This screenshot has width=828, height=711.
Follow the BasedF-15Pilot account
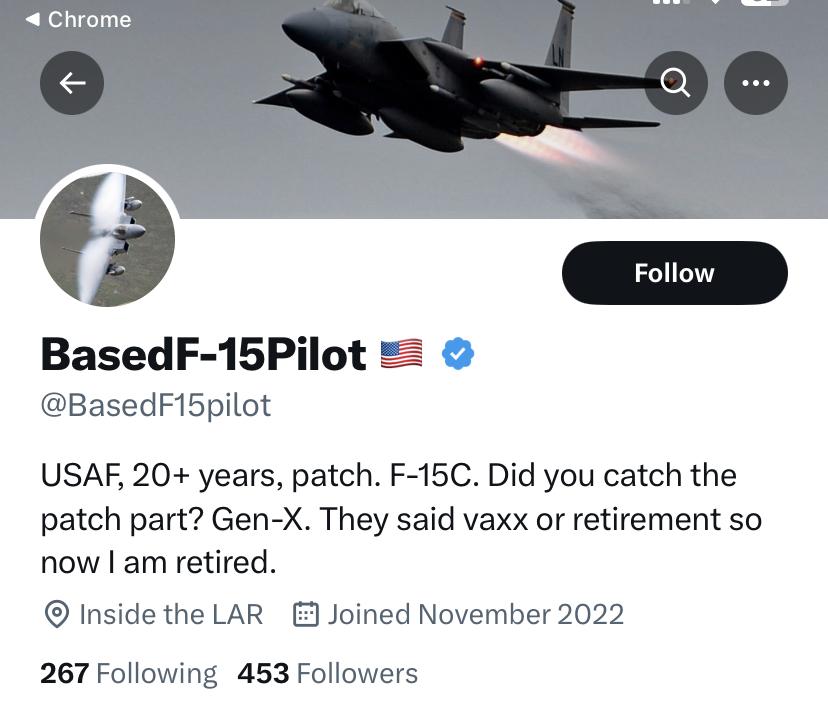coord(675,273)
